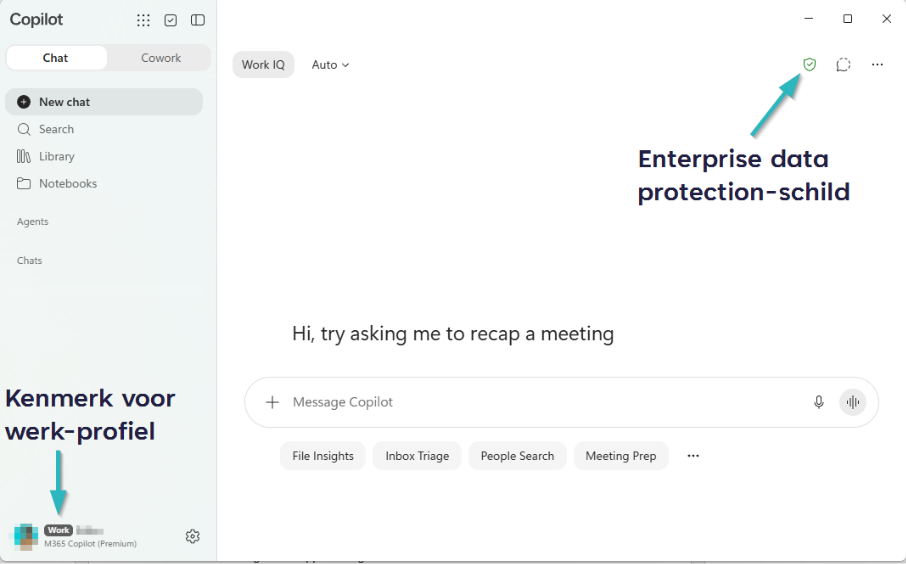Image resolution: width=906 pixels, height=564 pixels.
Task: Click the green enterprise data protection shield
Action: [x=810, y=64]
